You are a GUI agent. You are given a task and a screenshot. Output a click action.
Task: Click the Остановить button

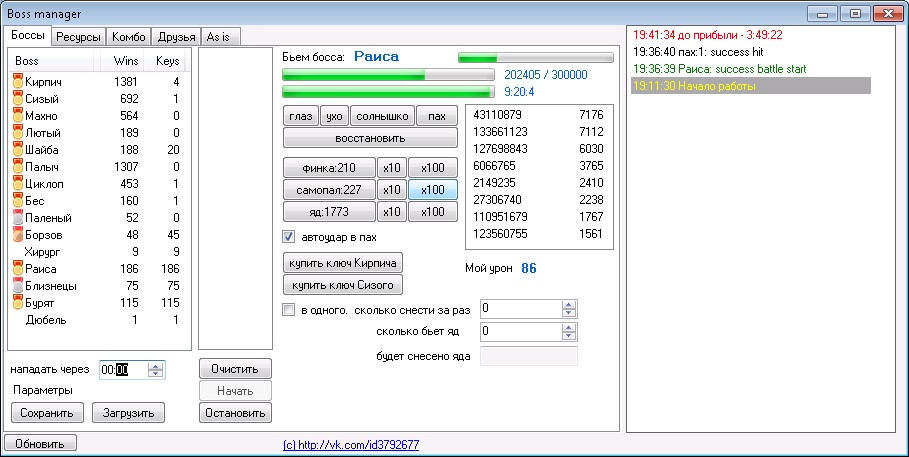[235, 413]
